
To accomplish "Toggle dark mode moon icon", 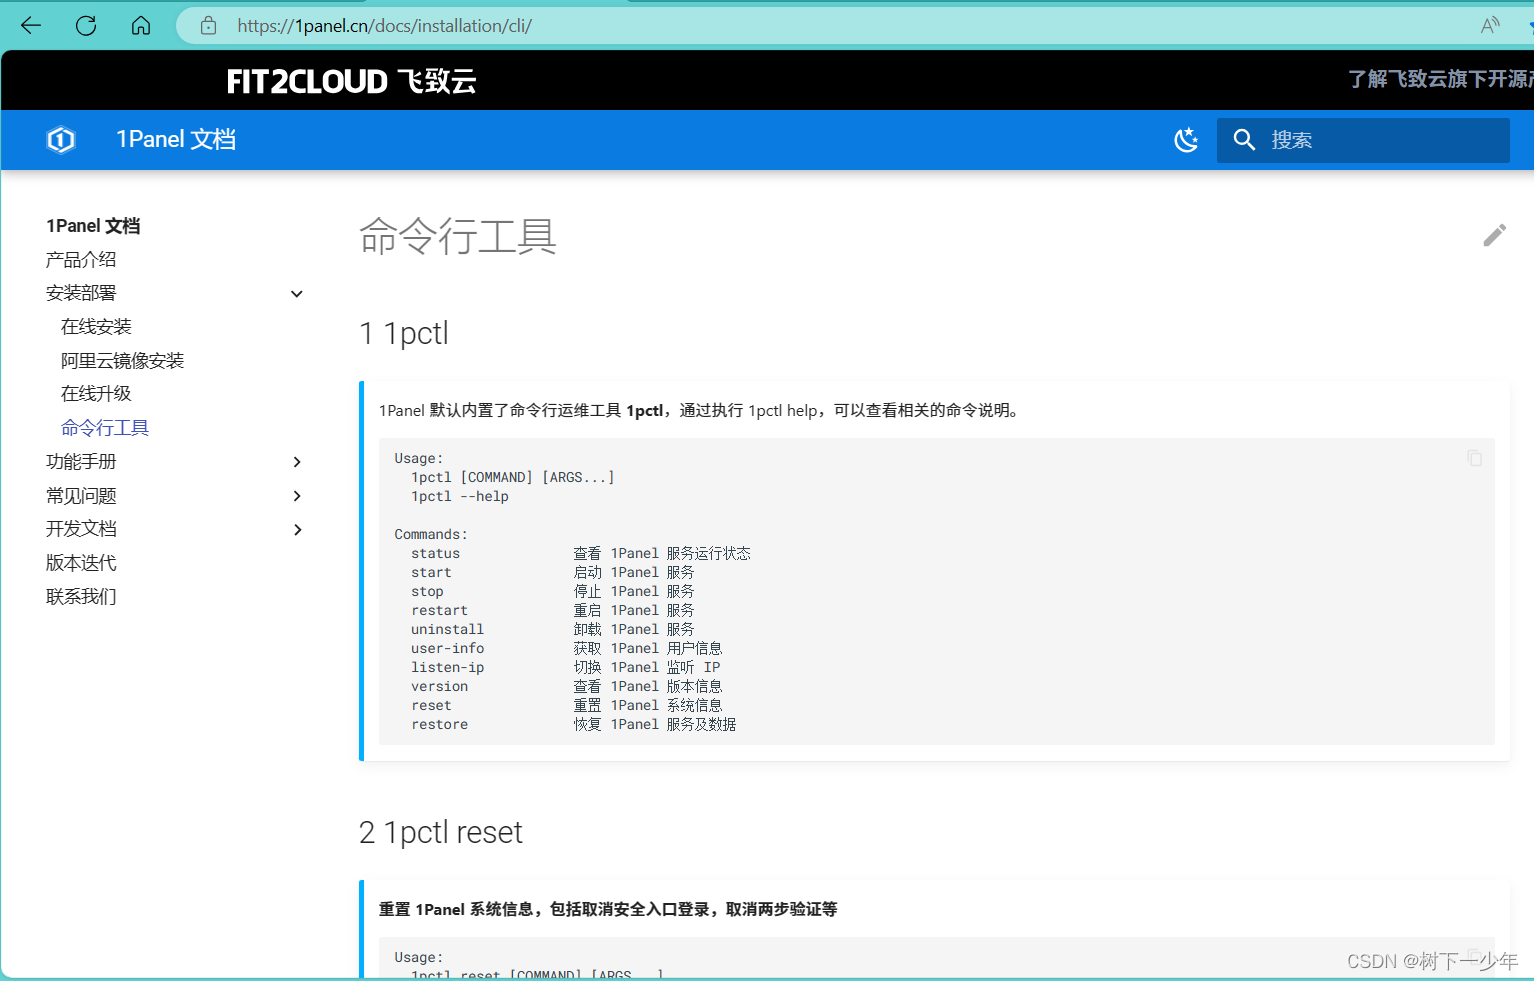I will tap(1186, 140).
